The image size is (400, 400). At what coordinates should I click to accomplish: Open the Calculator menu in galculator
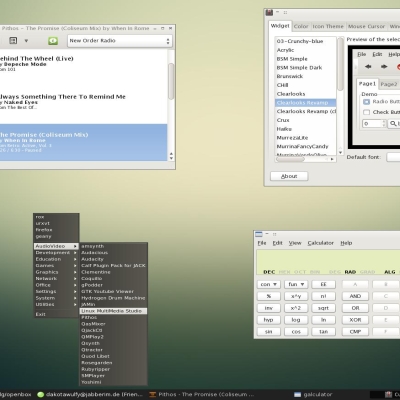click(x=320, y=243)
